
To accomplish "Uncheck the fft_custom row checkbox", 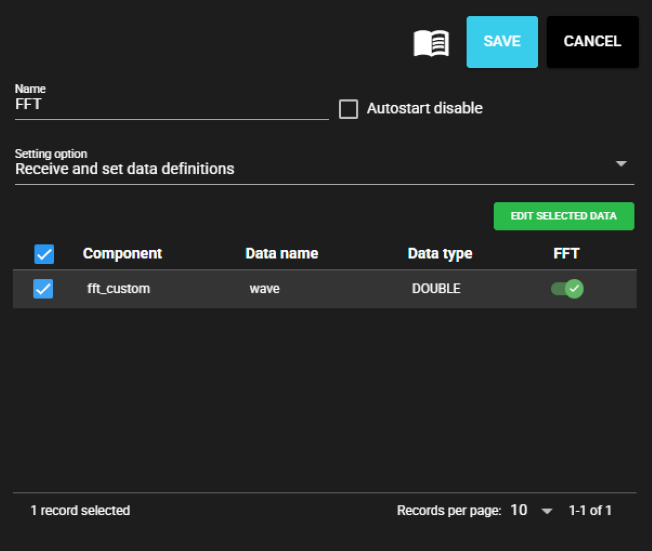I will 43,289.
